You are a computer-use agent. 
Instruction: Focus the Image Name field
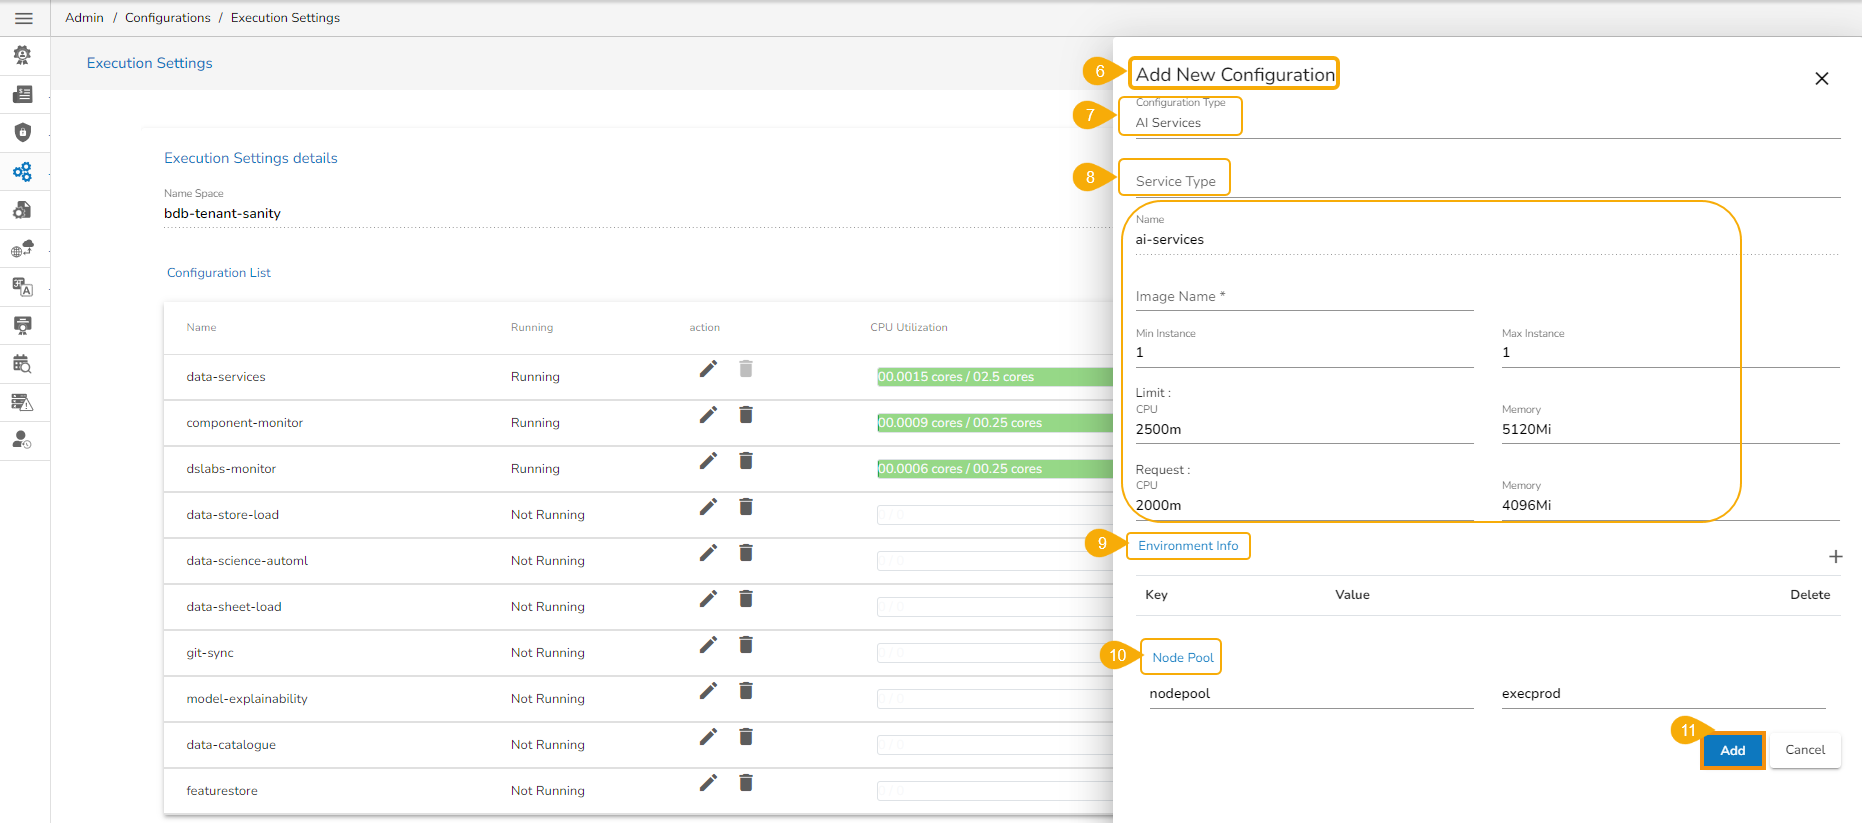point(1303,297)
